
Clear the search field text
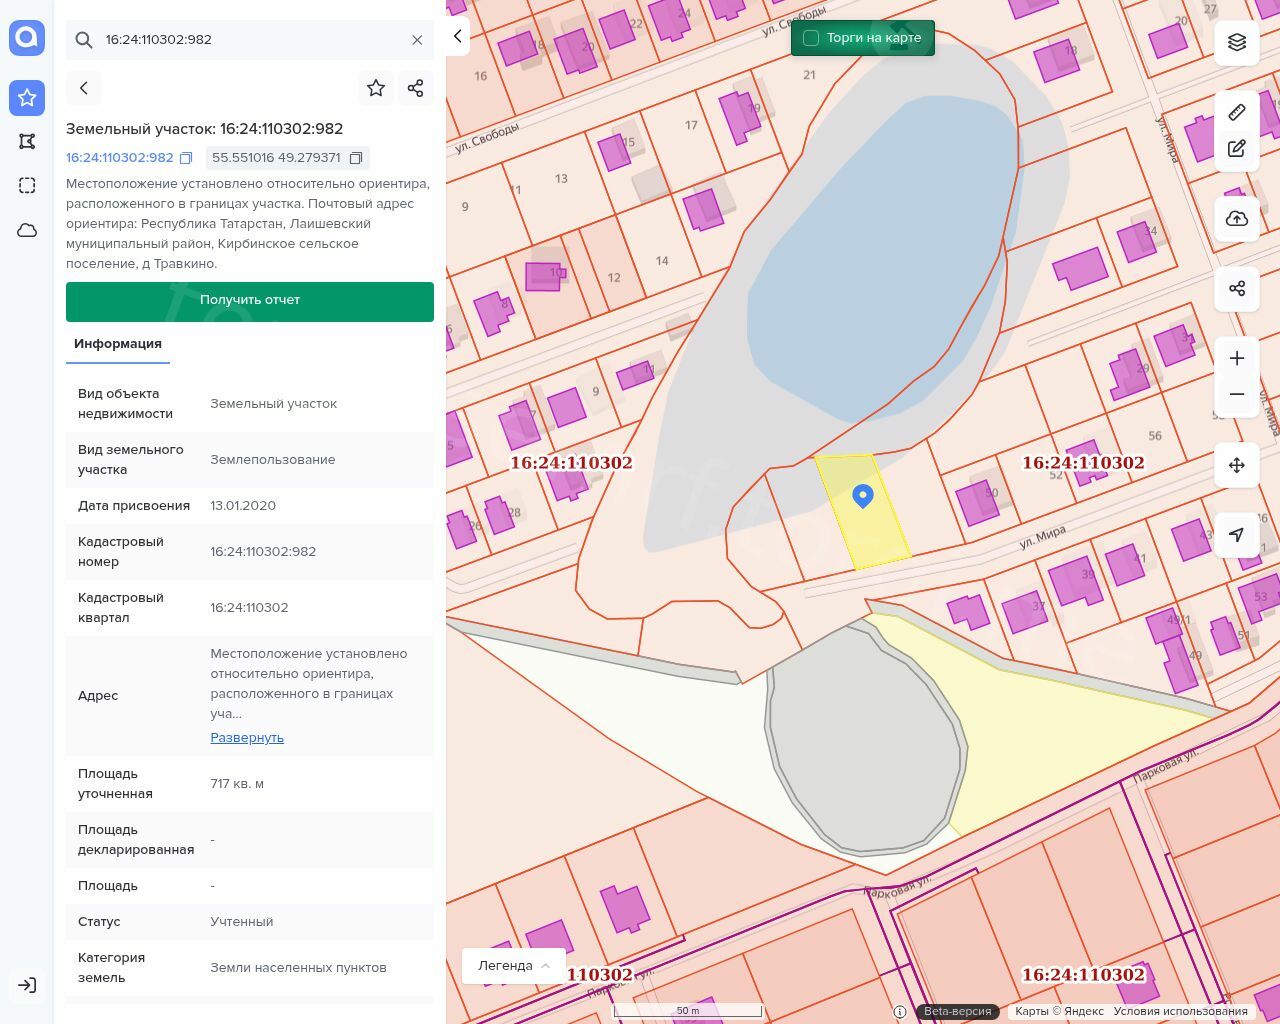point(417,40)
